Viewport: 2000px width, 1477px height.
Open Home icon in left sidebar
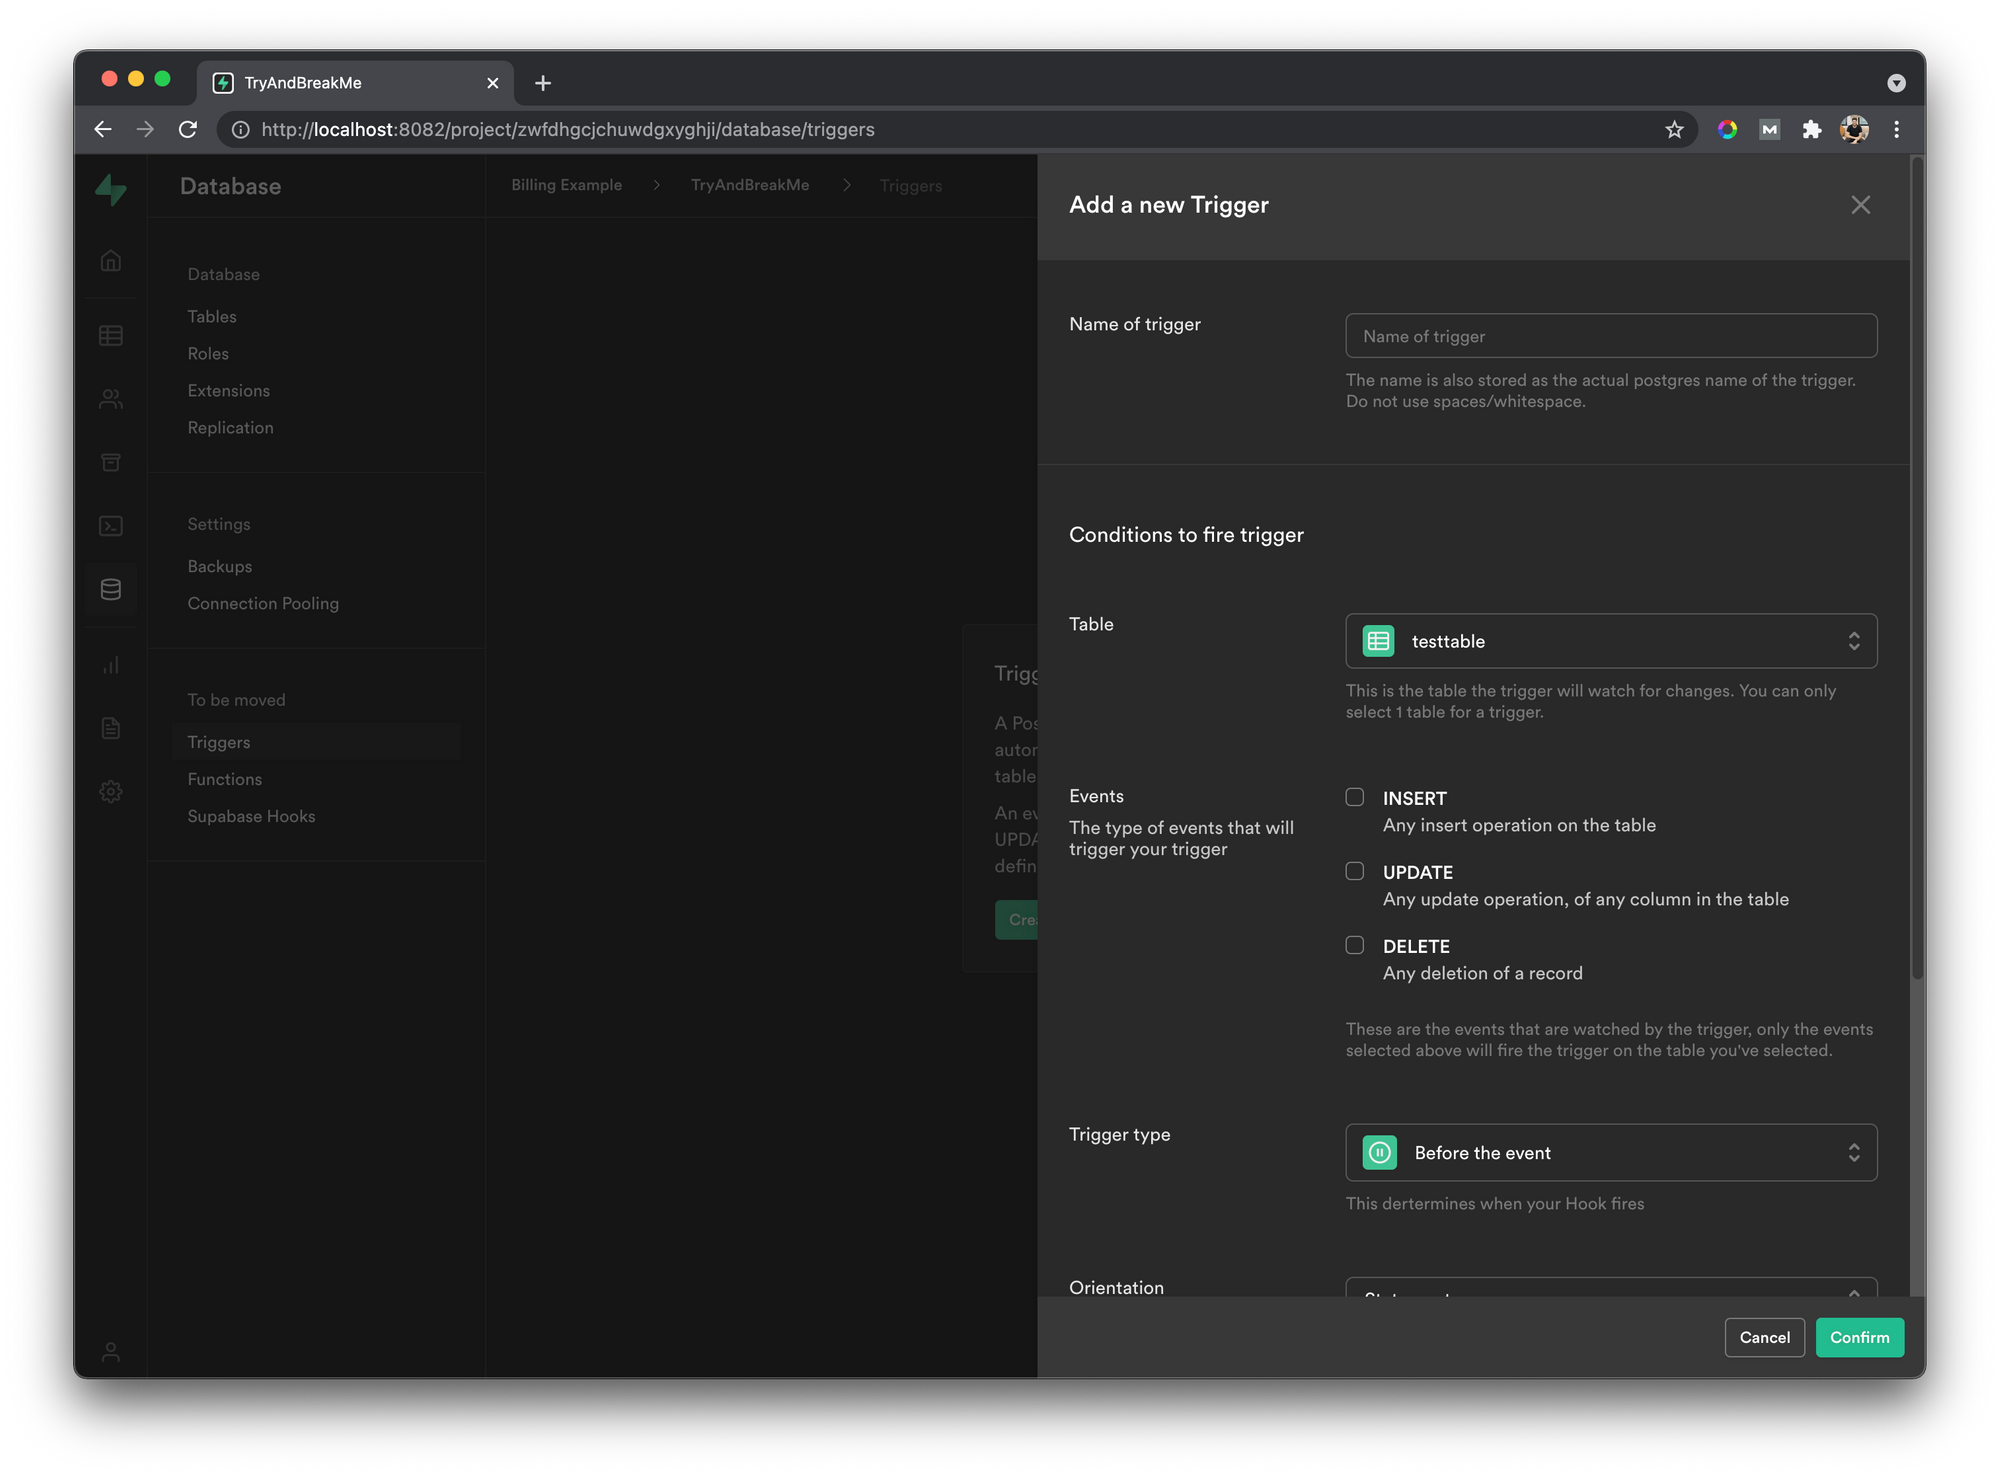[111, 261]
